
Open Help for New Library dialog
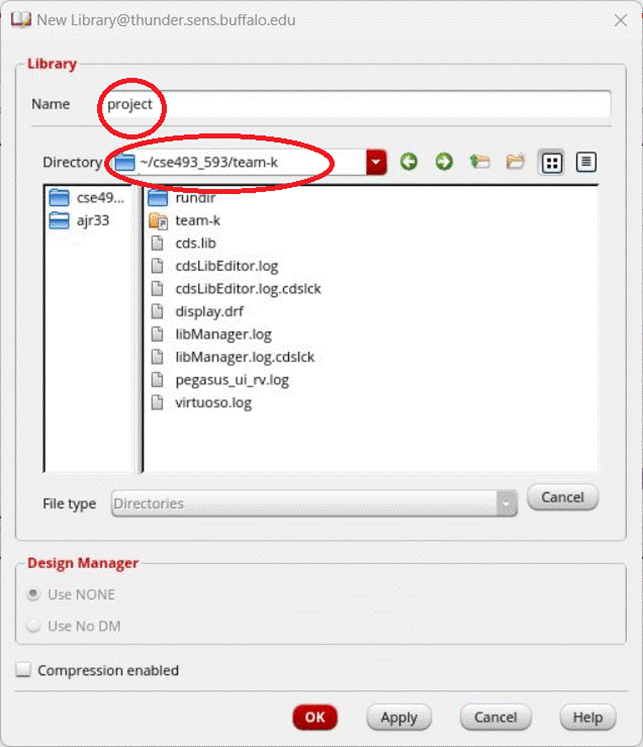[x=588, y=717]
